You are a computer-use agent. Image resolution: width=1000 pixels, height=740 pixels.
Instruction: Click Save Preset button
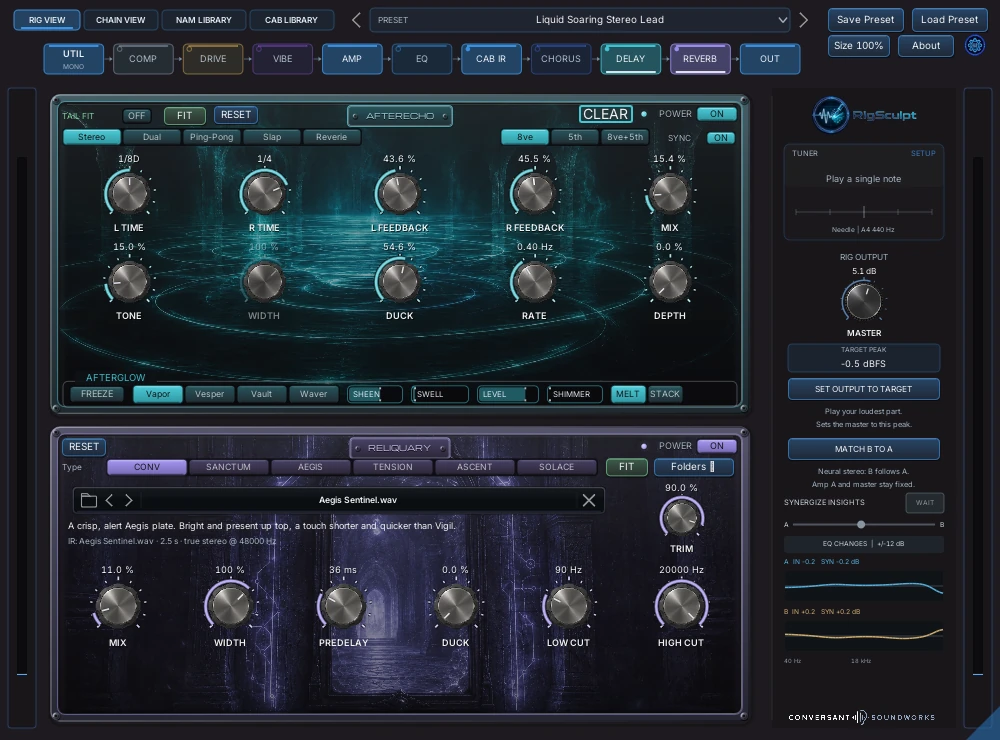pos(865,20)
